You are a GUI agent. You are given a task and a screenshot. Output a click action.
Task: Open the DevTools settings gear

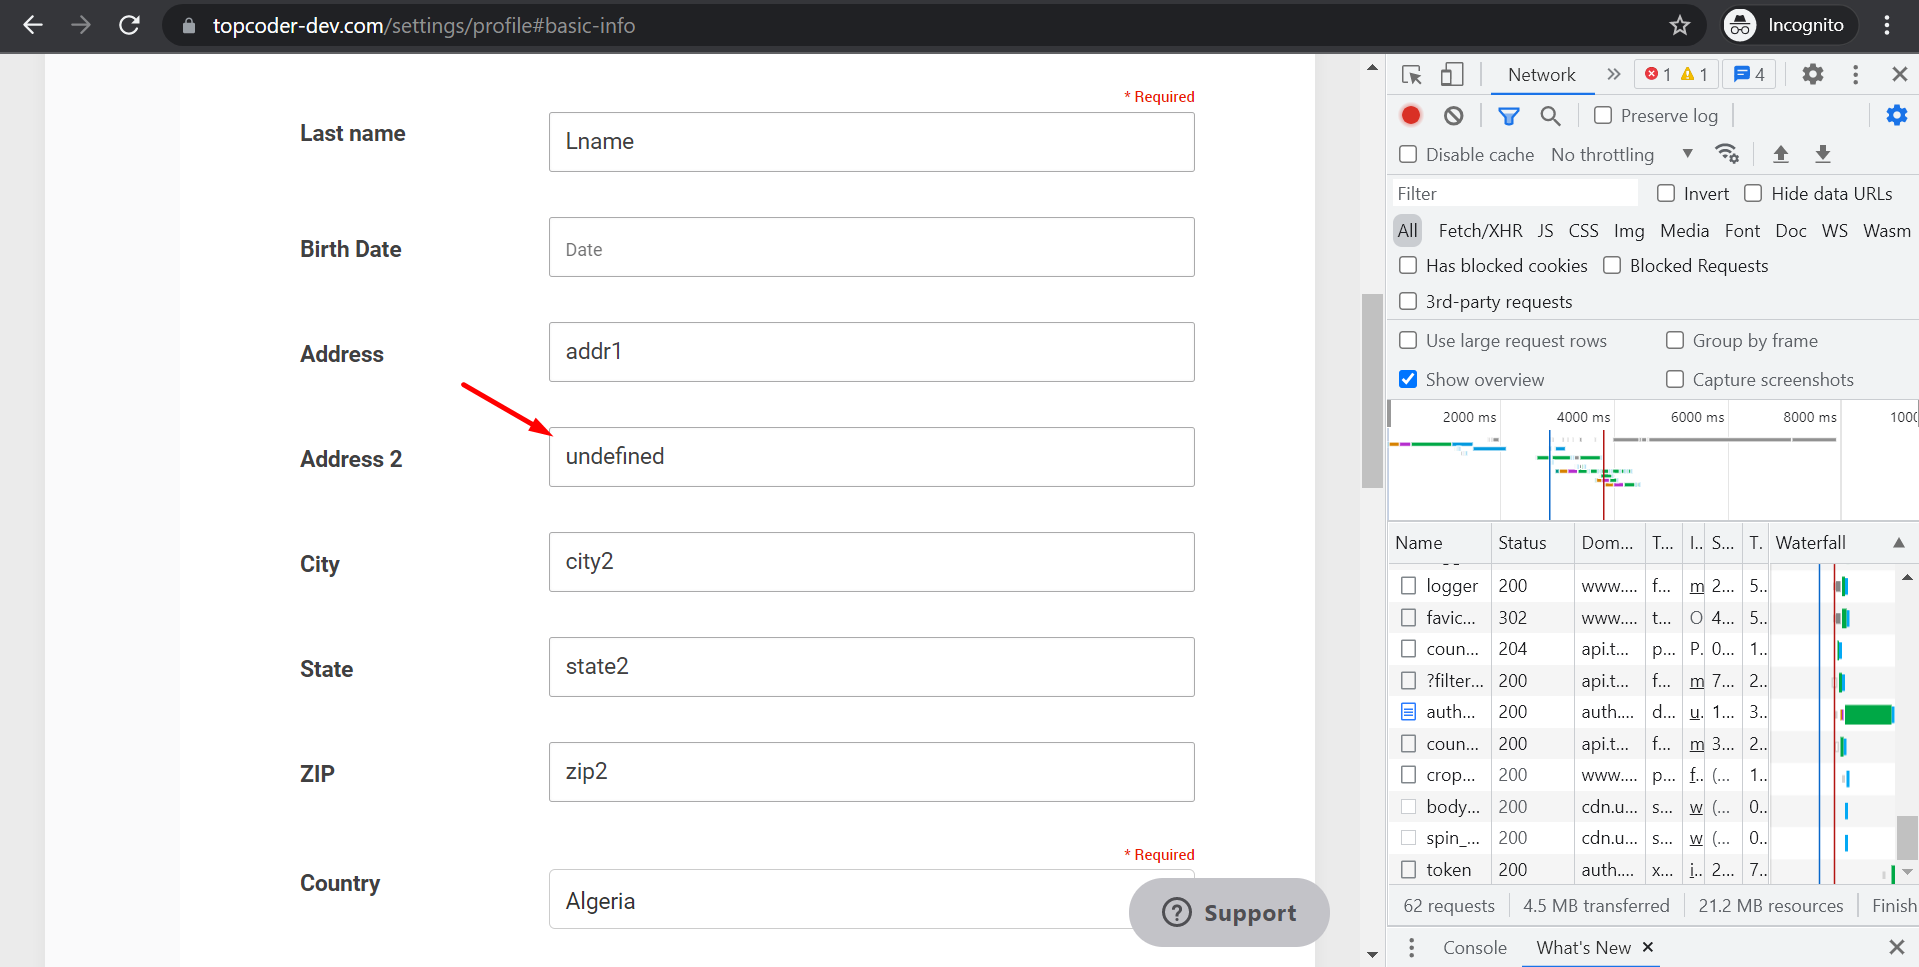click(x=1814, y=74)
